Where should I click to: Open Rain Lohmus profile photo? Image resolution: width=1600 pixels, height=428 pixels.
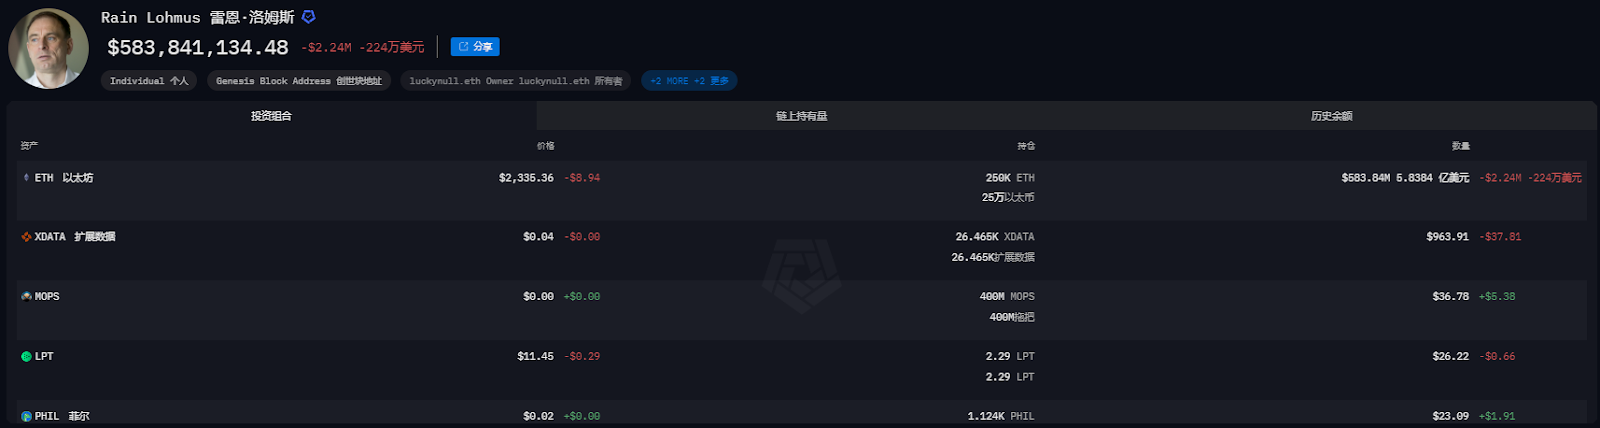pos(48,48)
